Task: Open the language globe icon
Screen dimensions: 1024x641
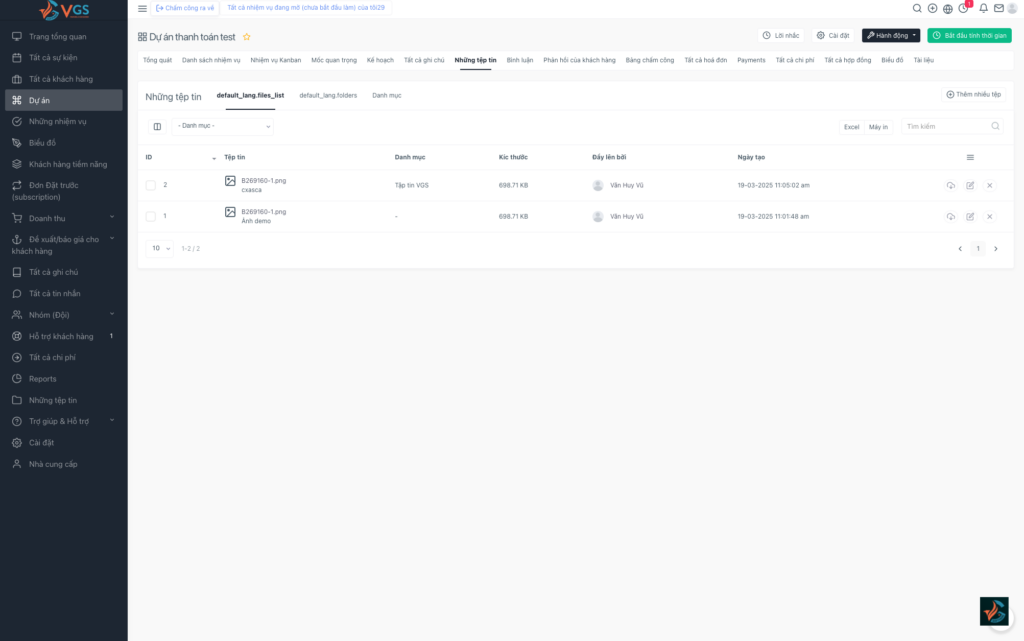Action: click(x=948, y=8)
